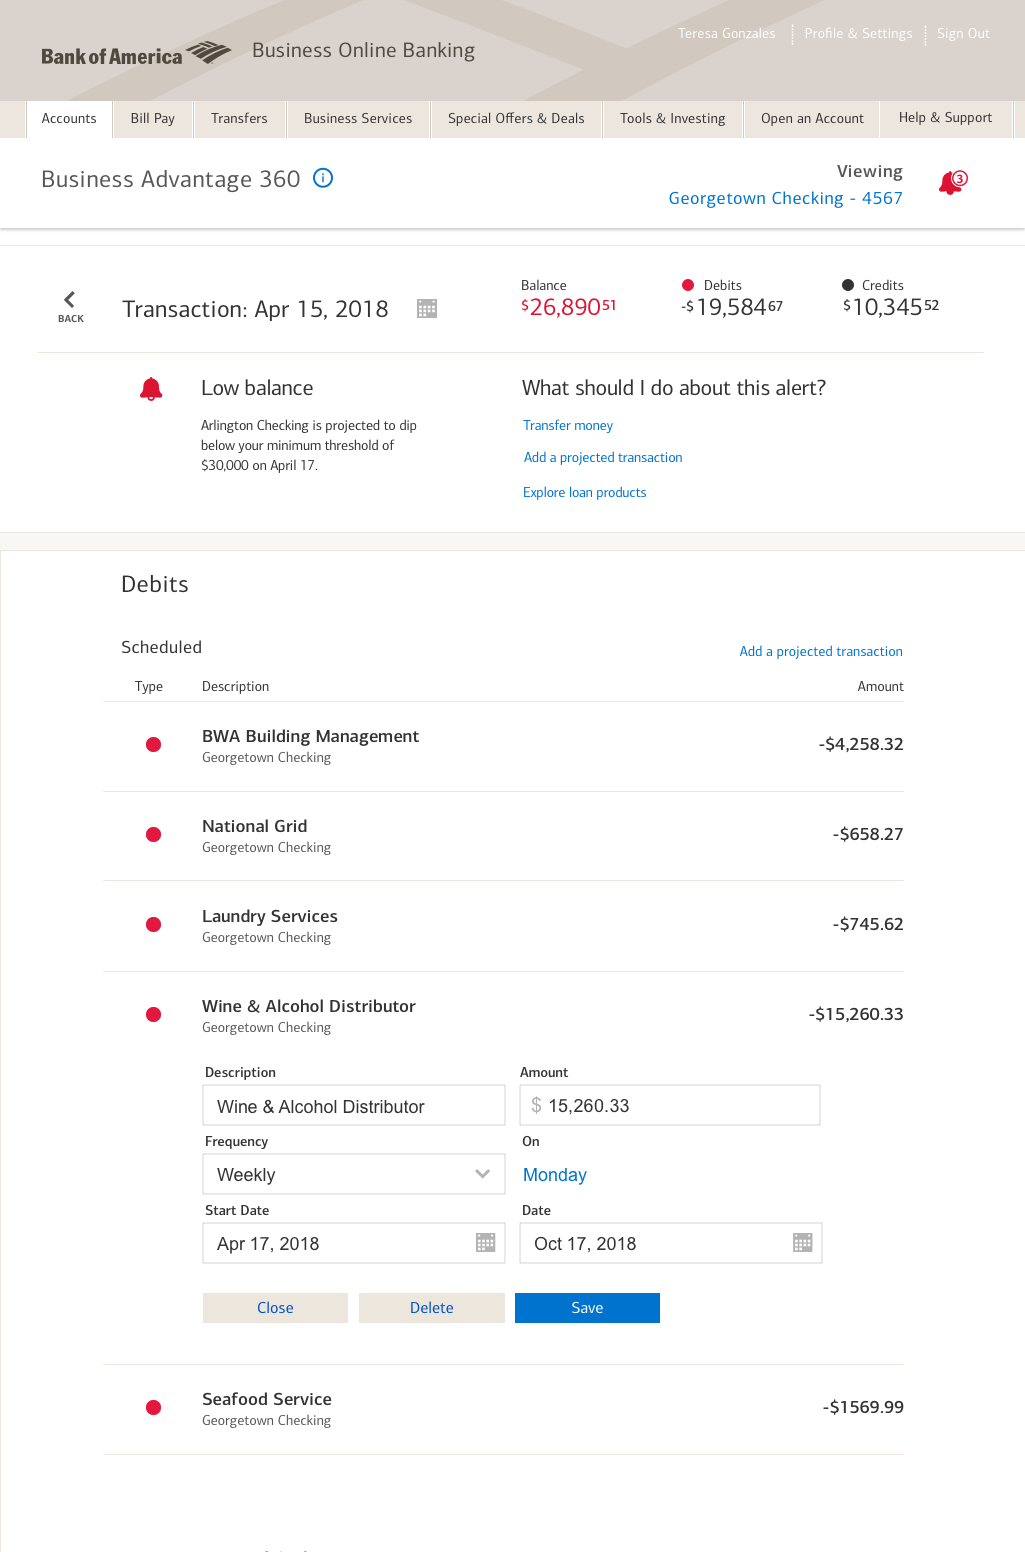Open the Start Date calendar picker icon
The image size is (1025, 1552).
pos(486,1243)
